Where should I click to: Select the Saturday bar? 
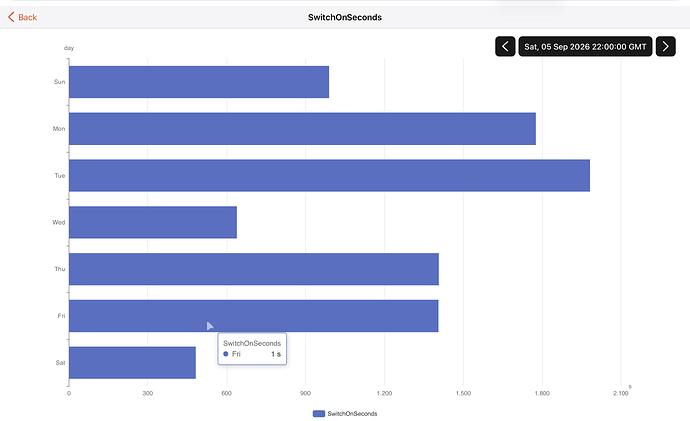tap(132, 362)
